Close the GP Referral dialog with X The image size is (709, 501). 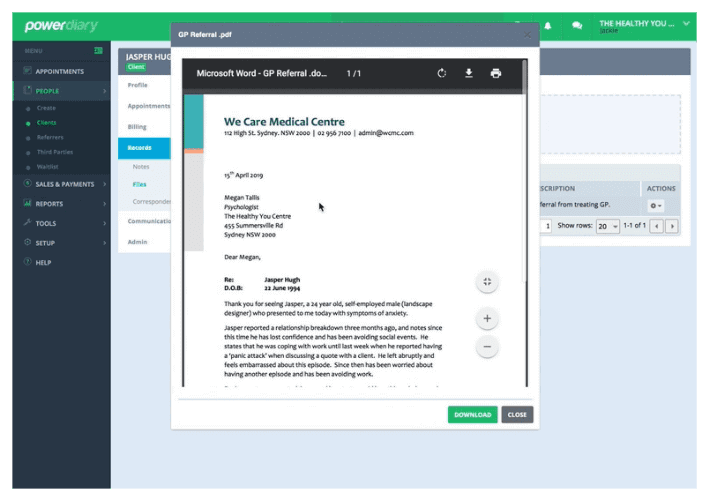pos(527,35)
